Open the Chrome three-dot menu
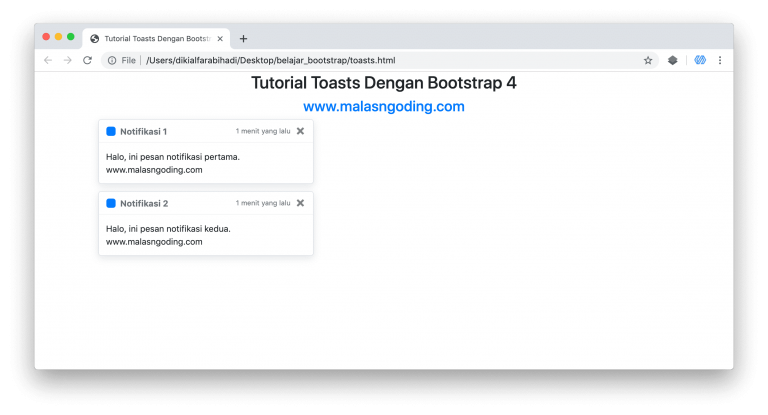Viewport: 768px width, 415px height. coord(720,60)
